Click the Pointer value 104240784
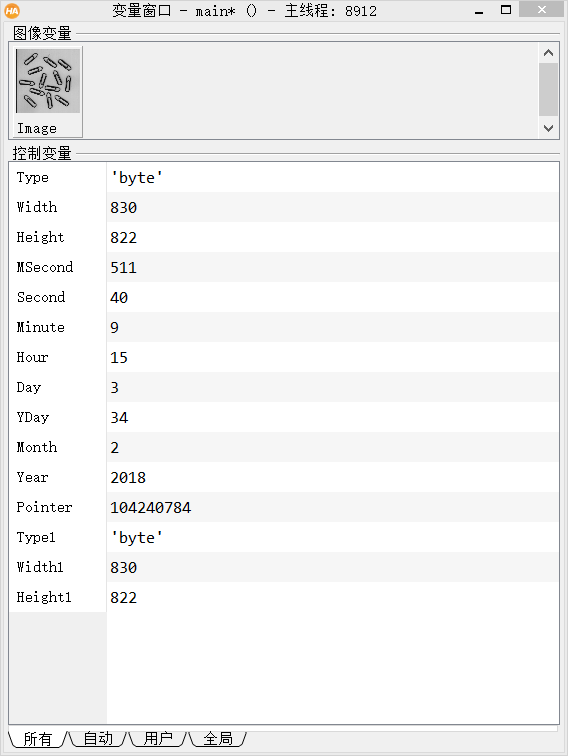The width and height of the screenshot is (568, 756). point(150,507)
